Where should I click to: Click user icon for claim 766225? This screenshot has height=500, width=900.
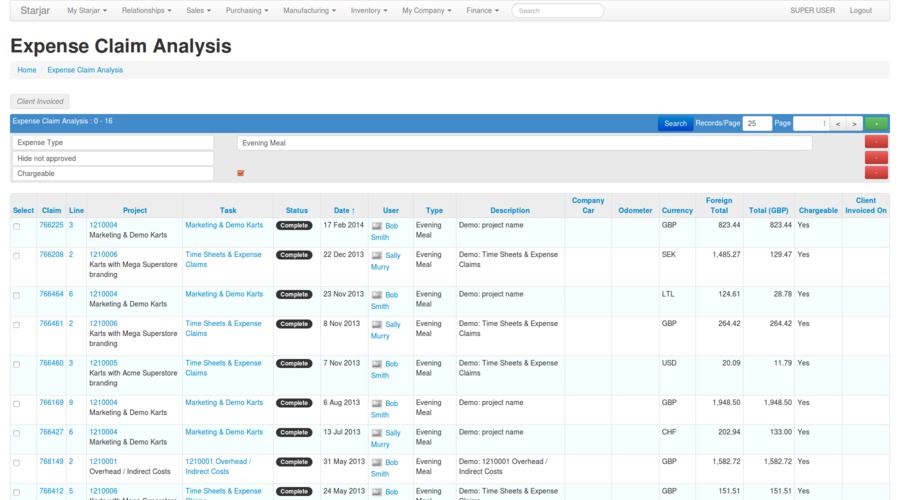[377, 226]
